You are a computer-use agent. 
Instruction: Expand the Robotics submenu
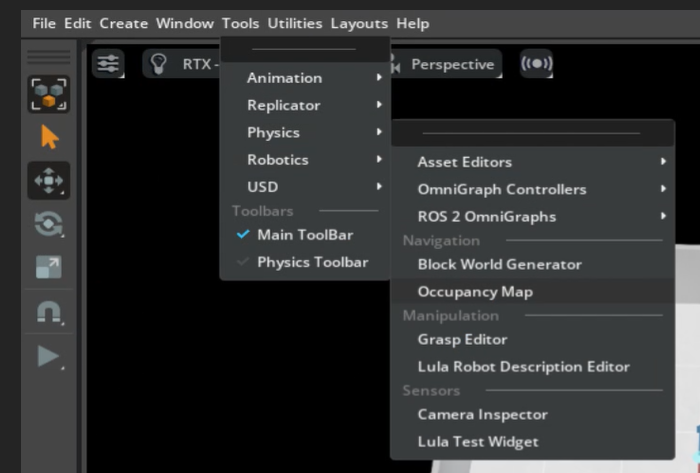coord(305,160)
